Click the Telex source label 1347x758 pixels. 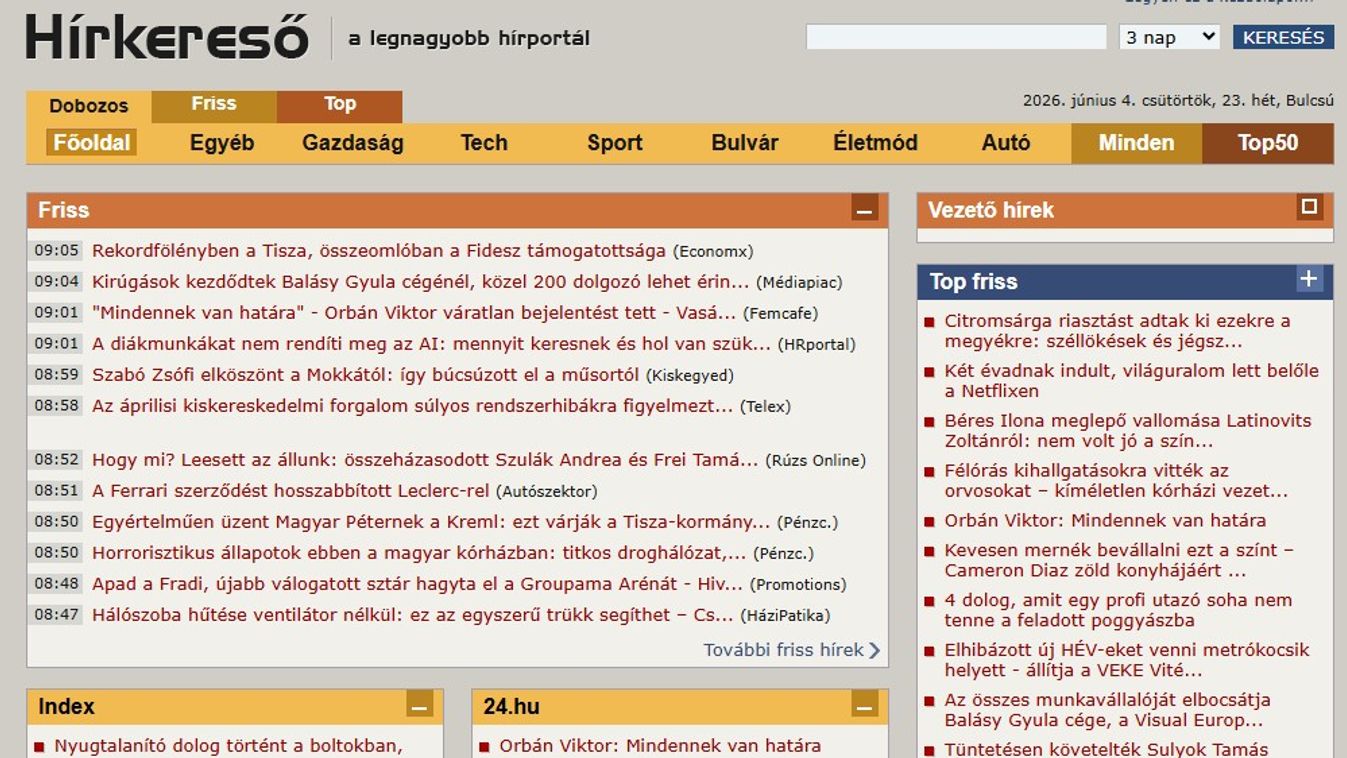point(766,407)
